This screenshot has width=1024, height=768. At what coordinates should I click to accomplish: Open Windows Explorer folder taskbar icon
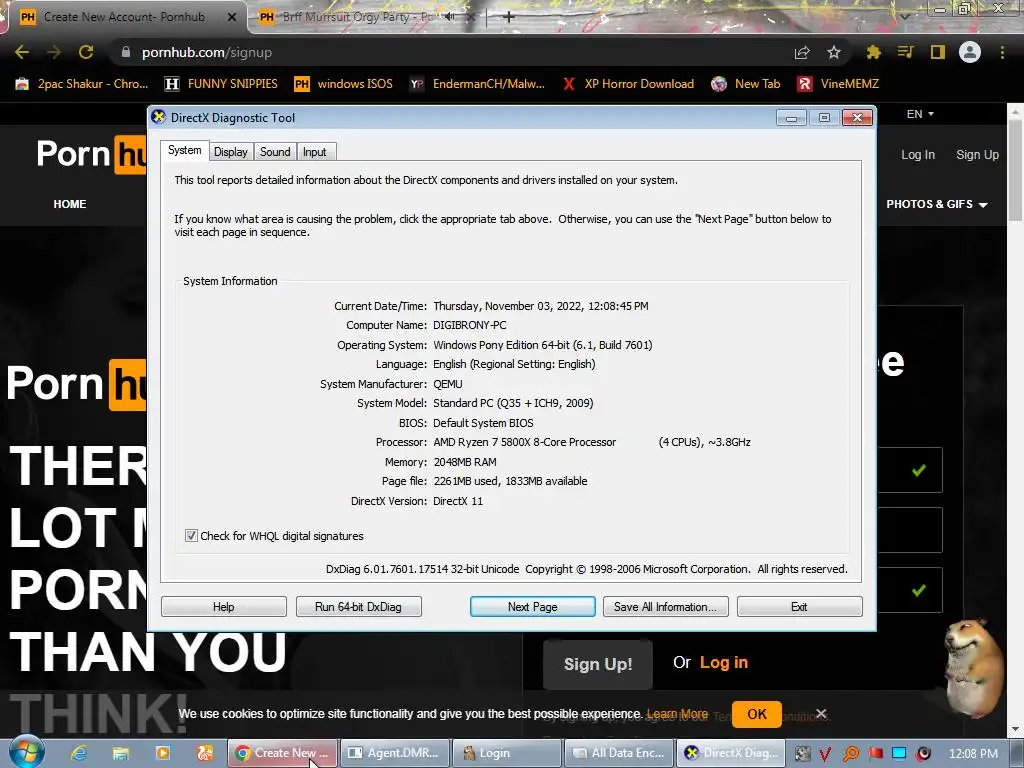pos(121,753)
